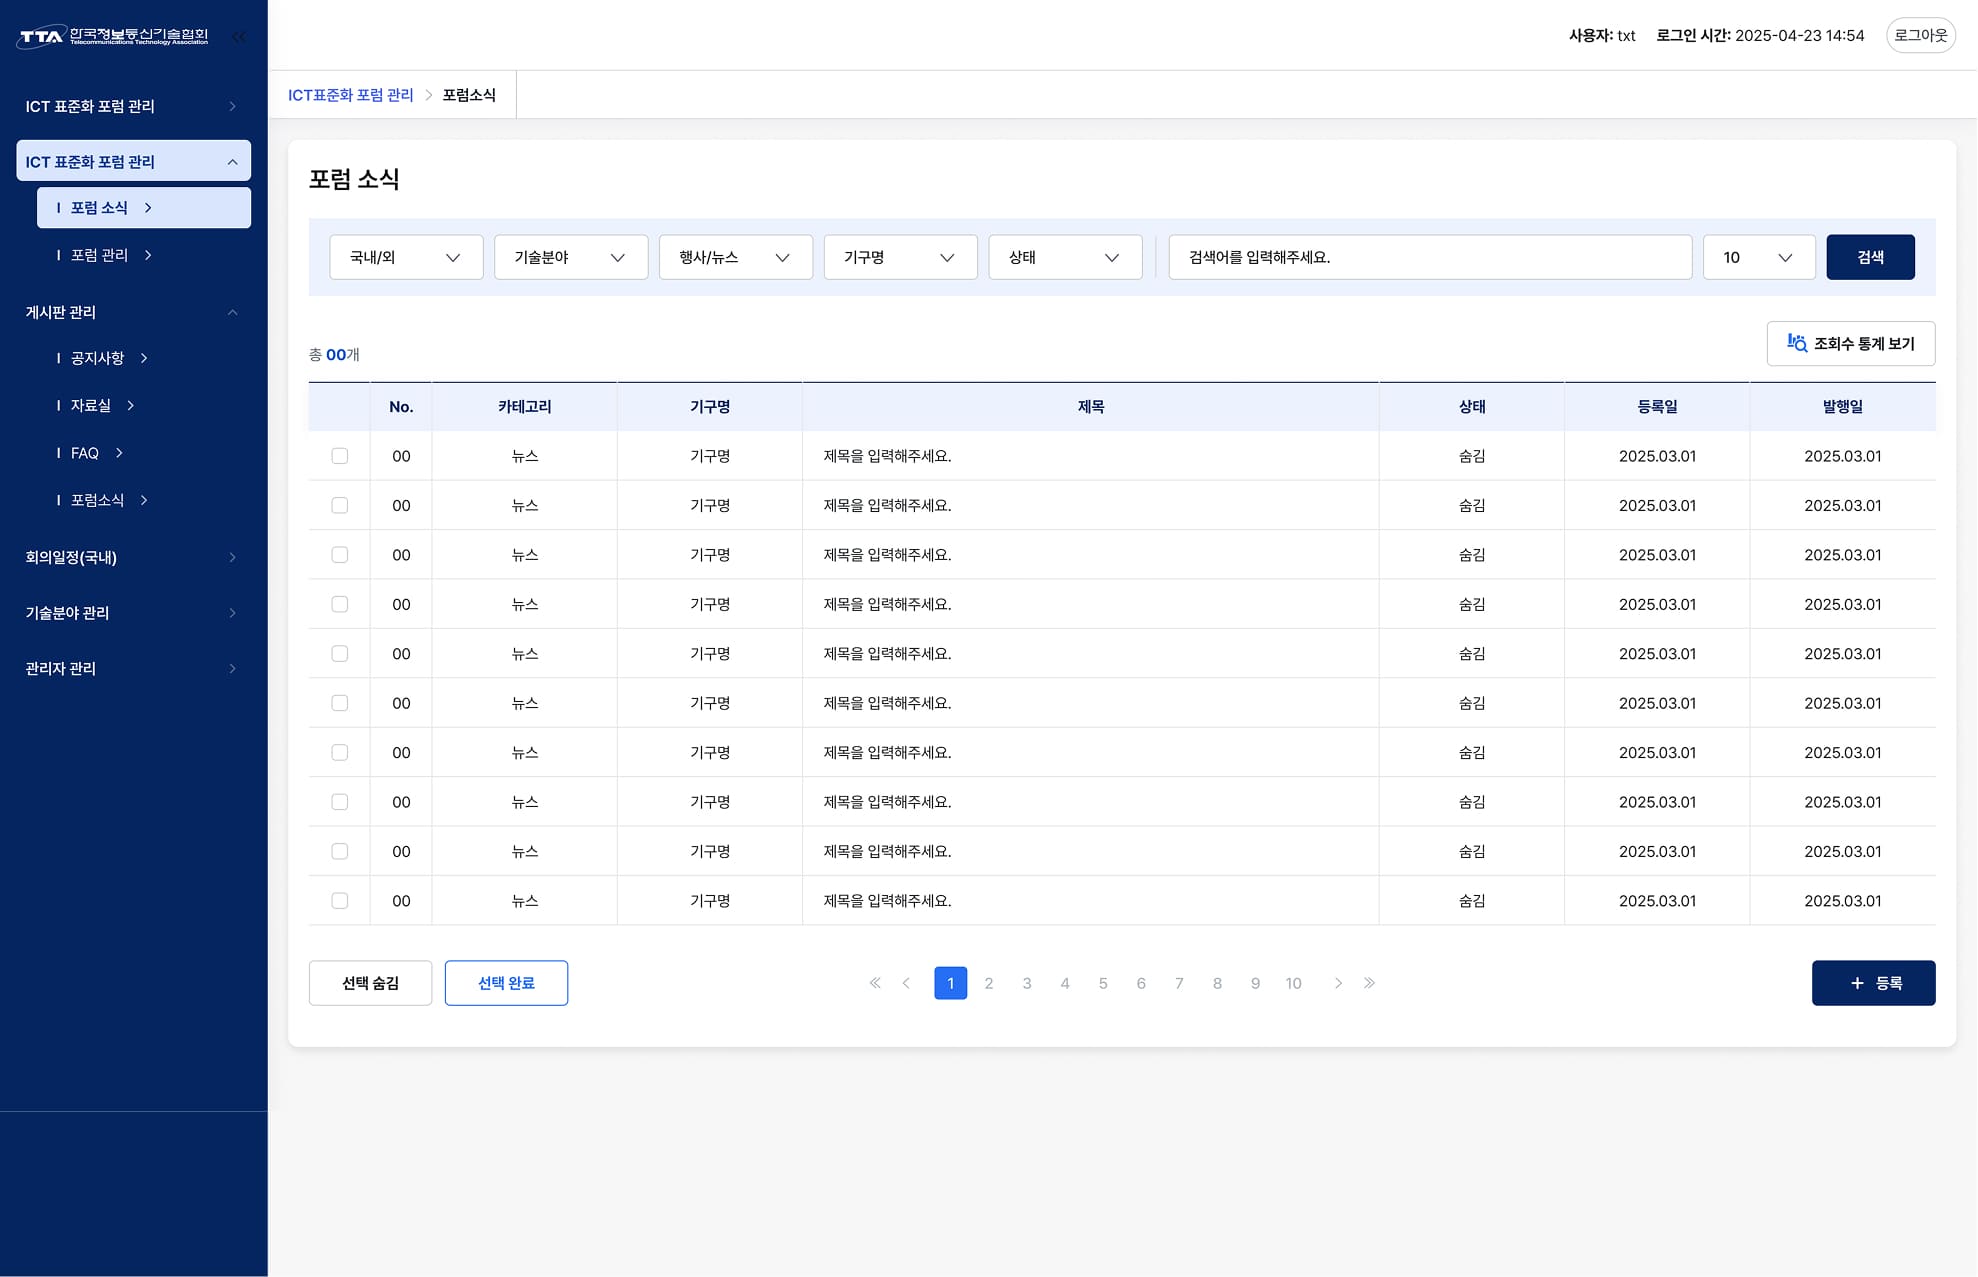Jump to last page double-right arrow
This screenshot has height=1277, width=1978.
point(1369,983)
